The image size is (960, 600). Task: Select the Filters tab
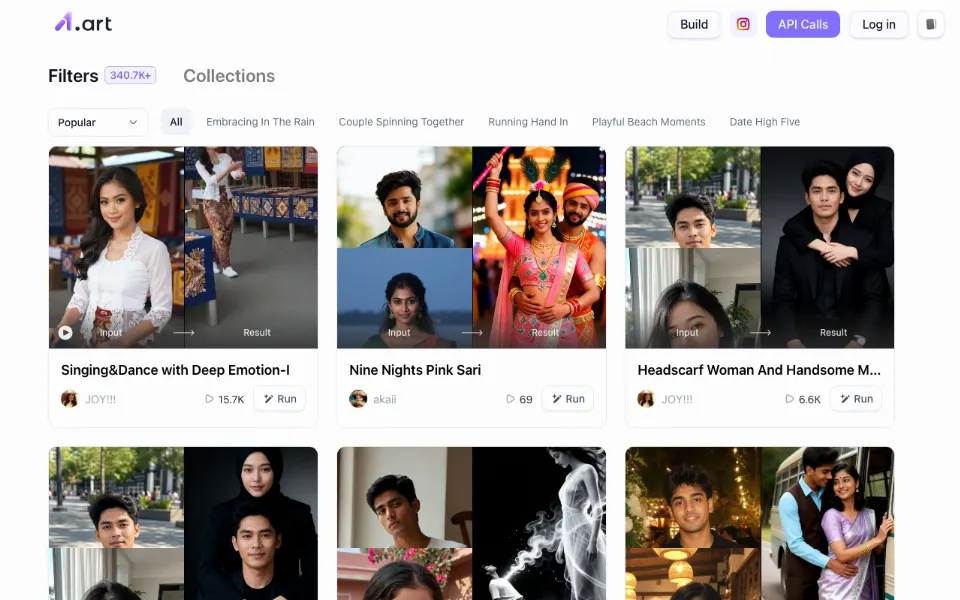tap(73, 76)
